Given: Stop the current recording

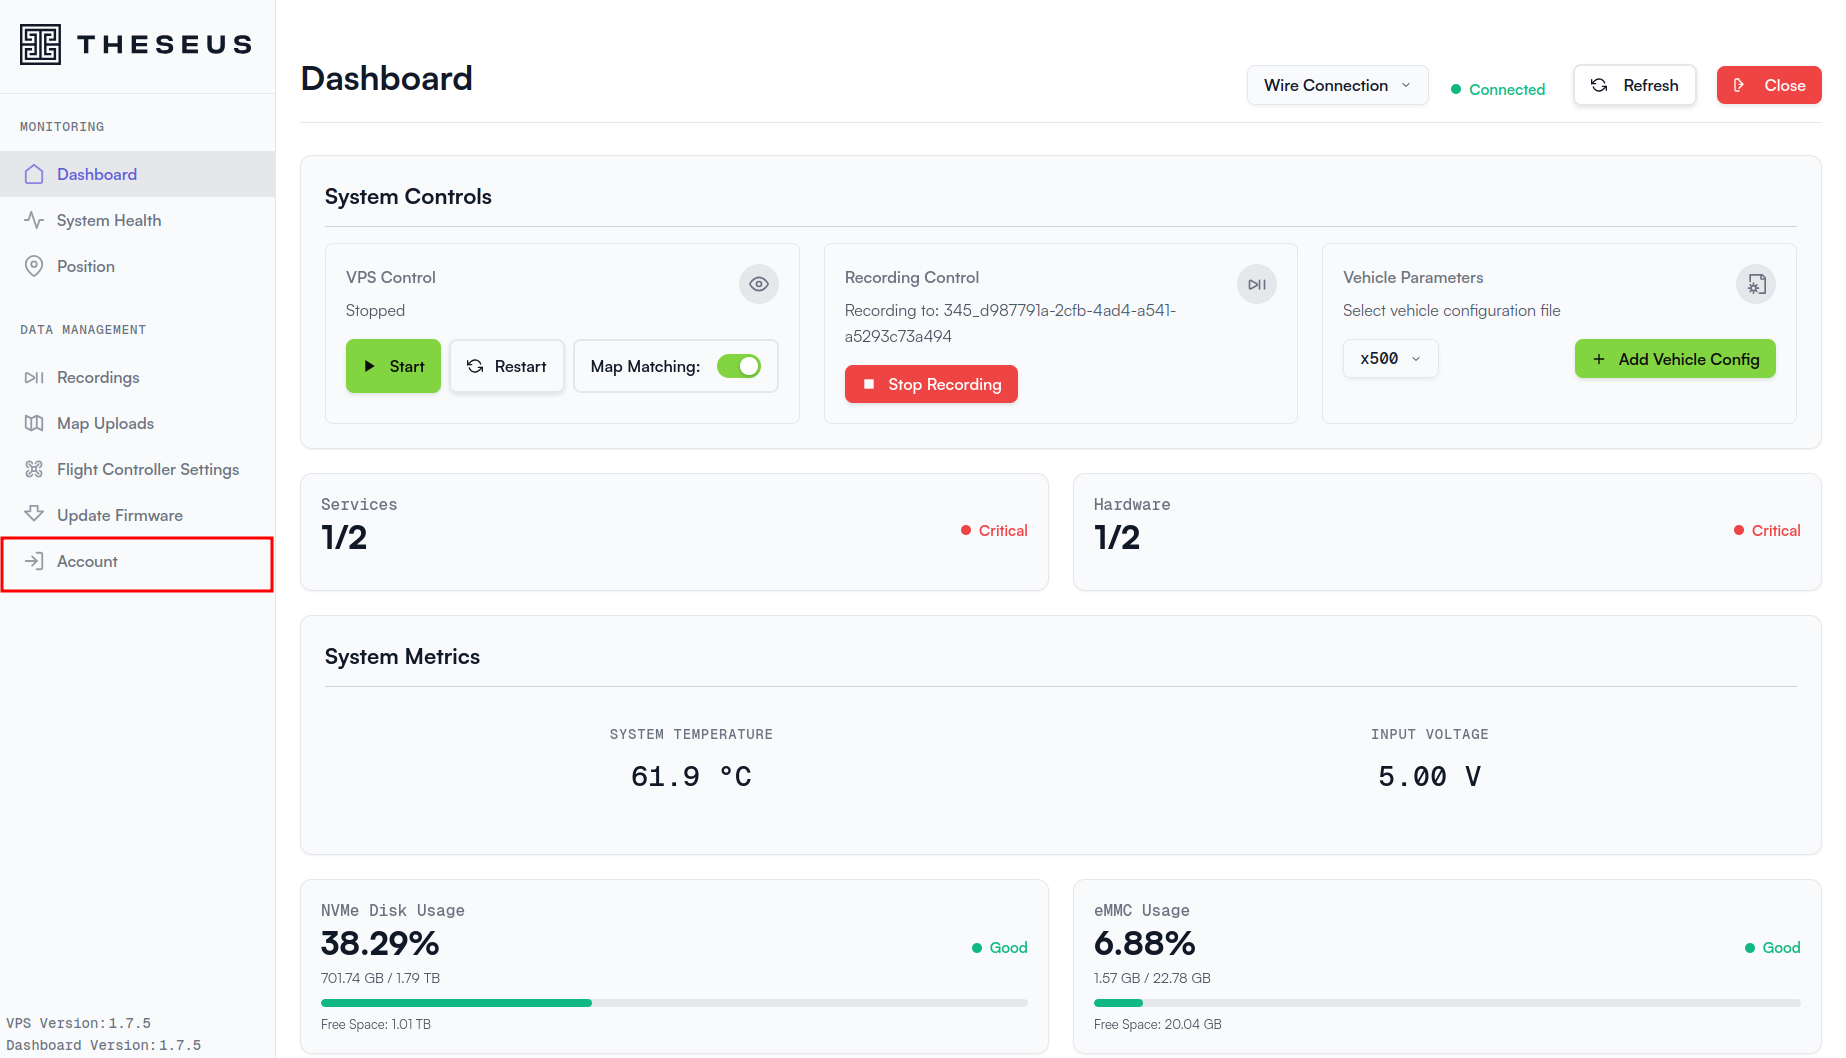Looking at the screenshot, I should [930, 384].
